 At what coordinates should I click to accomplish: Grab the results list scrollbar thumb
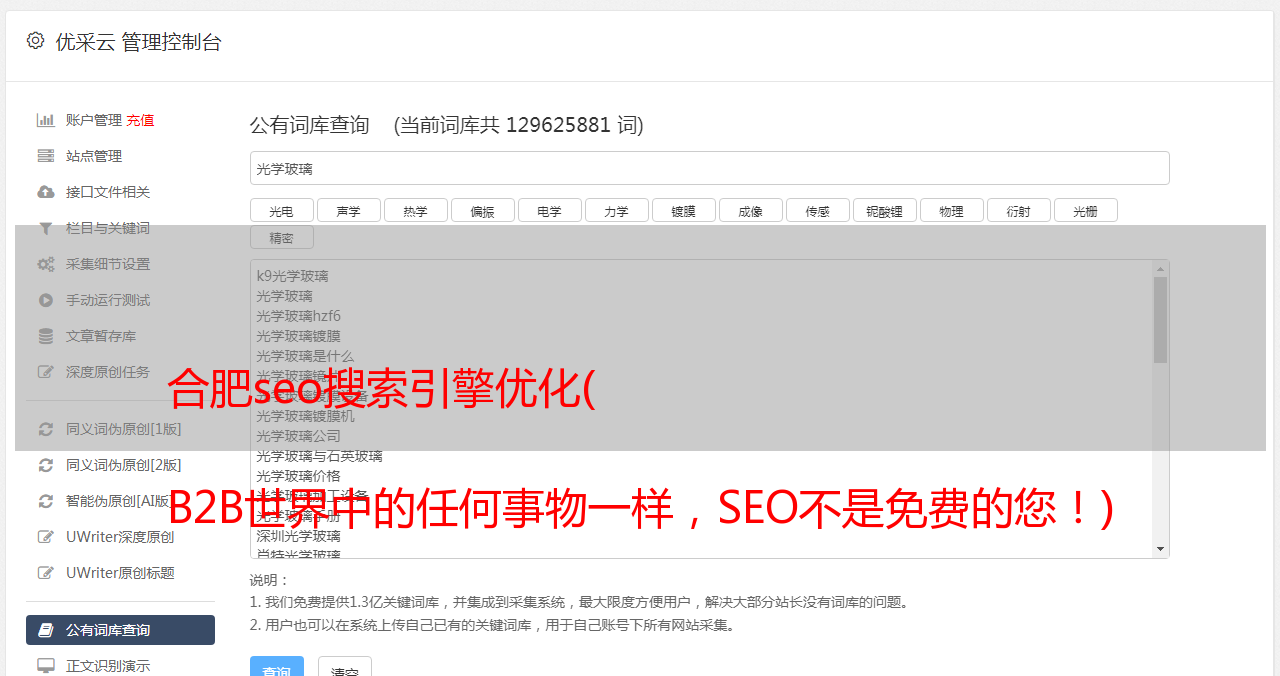point(1160,320)
